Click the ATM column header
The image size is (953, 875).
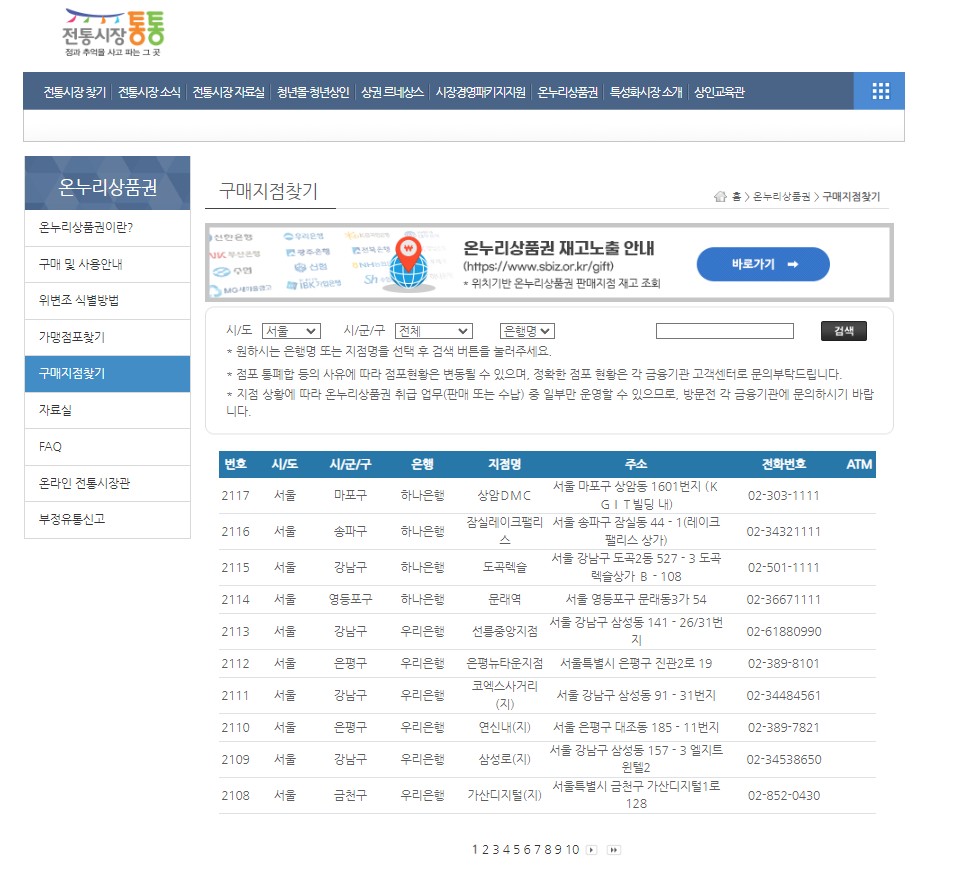859,464
